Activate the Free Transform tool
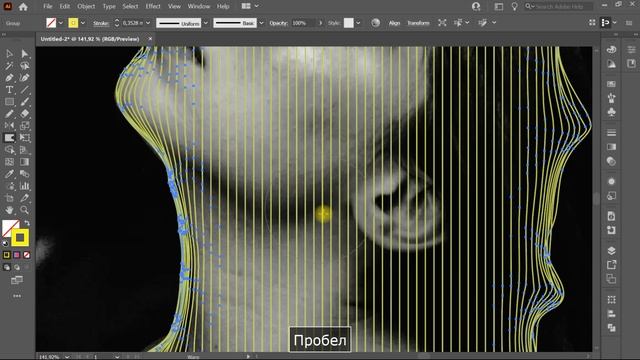Viewport: 640px width, 360px height. tap(24, 138)
